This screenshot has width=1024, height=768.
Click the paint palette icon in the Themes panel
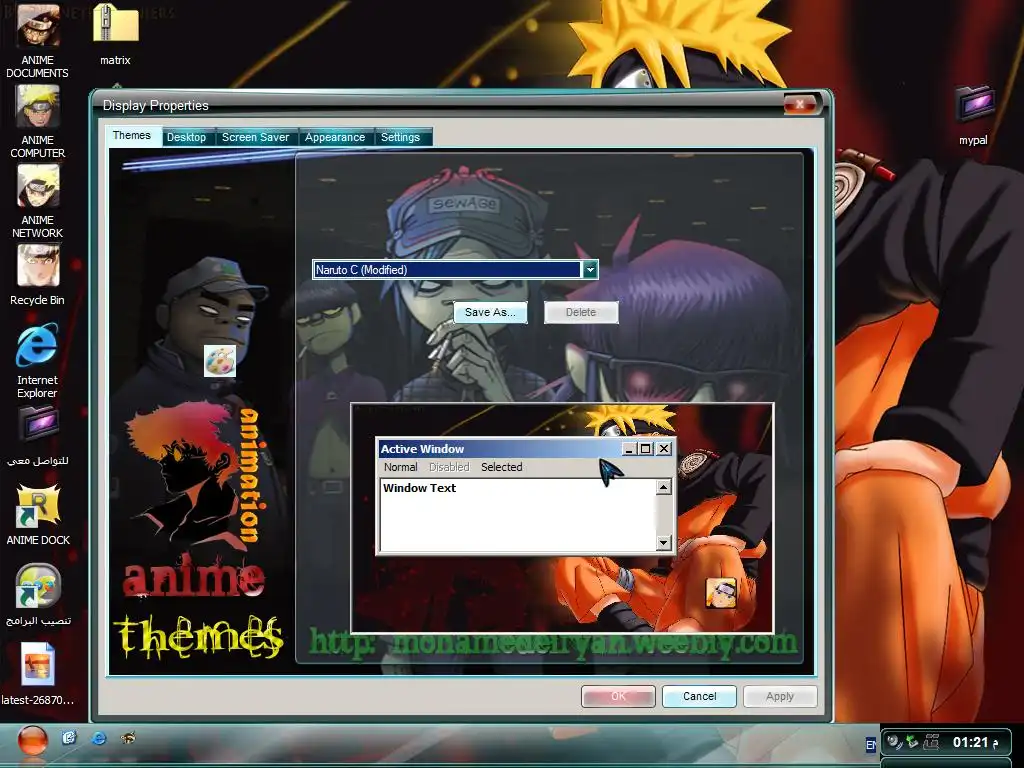point(219,361)
